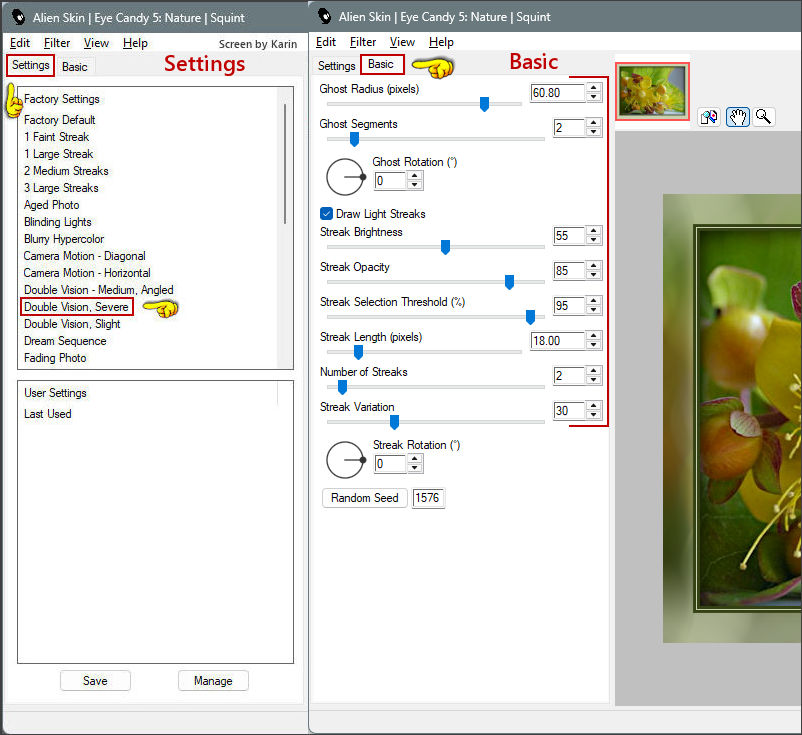Viewport: 802px width, 735px height.
Task: Click the show original preview toggle icon
Action: point(709,117)
